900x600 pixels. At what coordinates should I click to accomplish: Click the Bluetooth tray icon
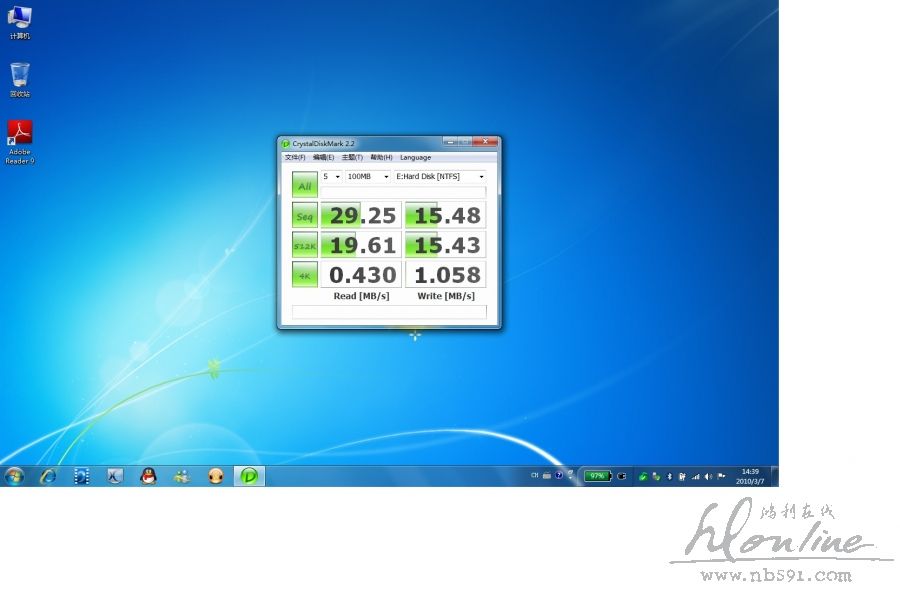point(669,477)
